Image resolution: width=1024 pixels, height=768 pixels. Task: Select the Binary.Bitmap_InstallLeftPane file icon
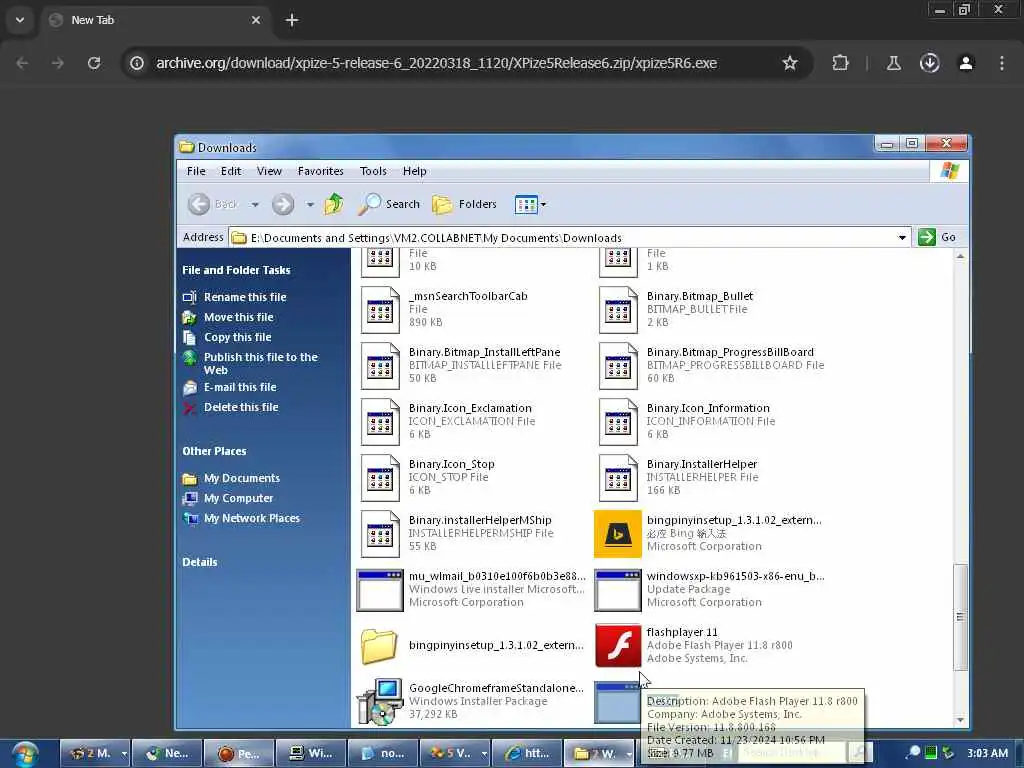point(380,366)
